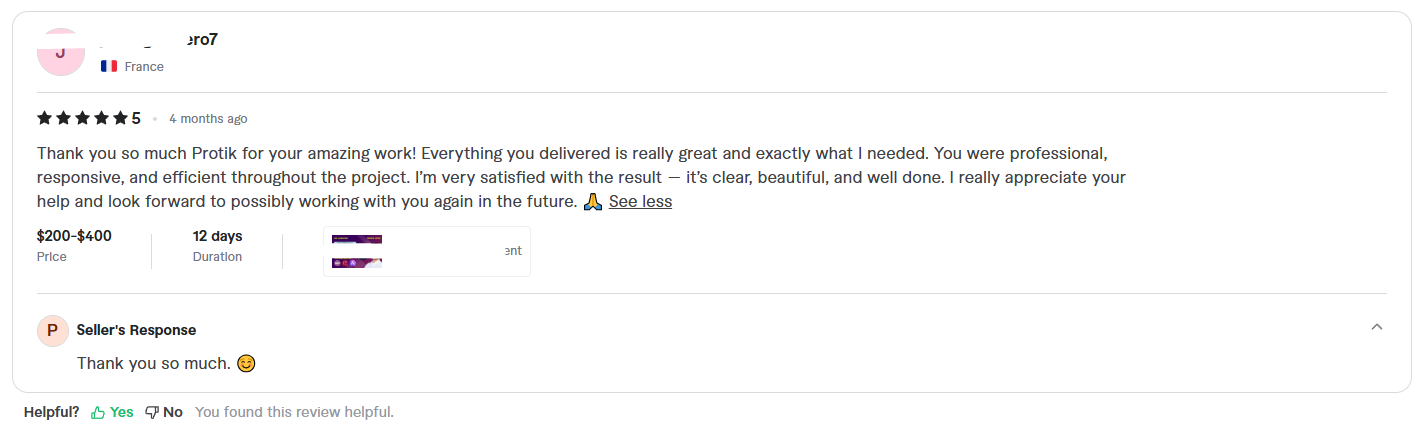
Task: Click the fifth rating star
Action: click(x=120, y=118)
